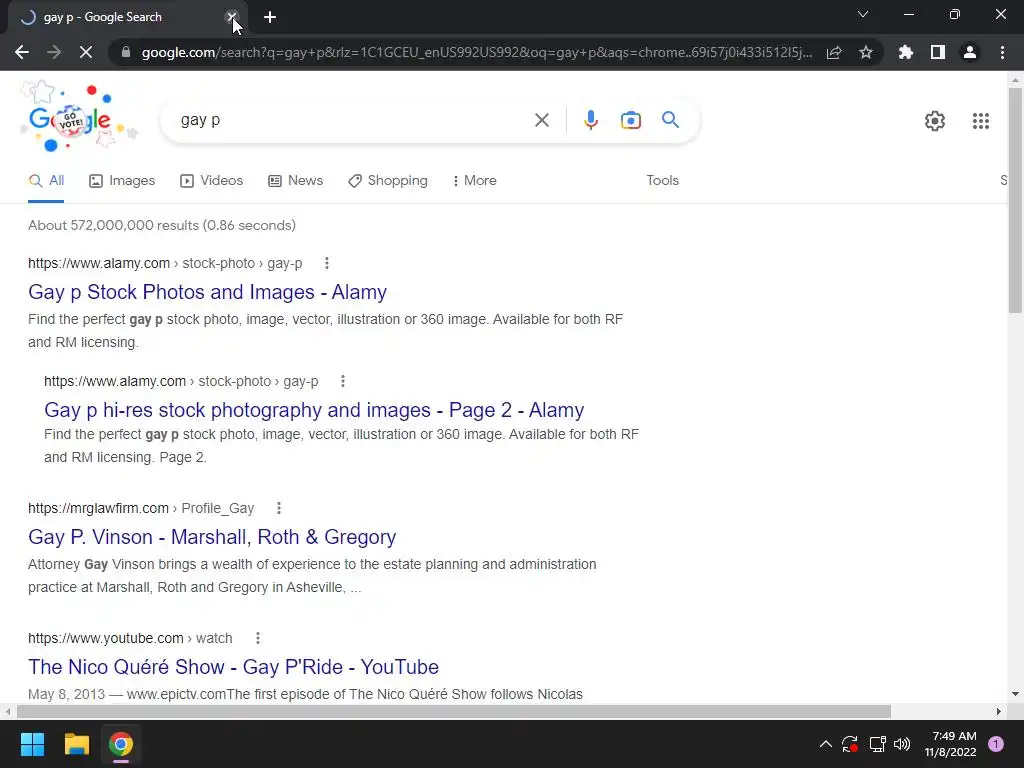Open options for Alamy Page 2 result
This screenshot has height=768, width=1024.
pos(343,381)
